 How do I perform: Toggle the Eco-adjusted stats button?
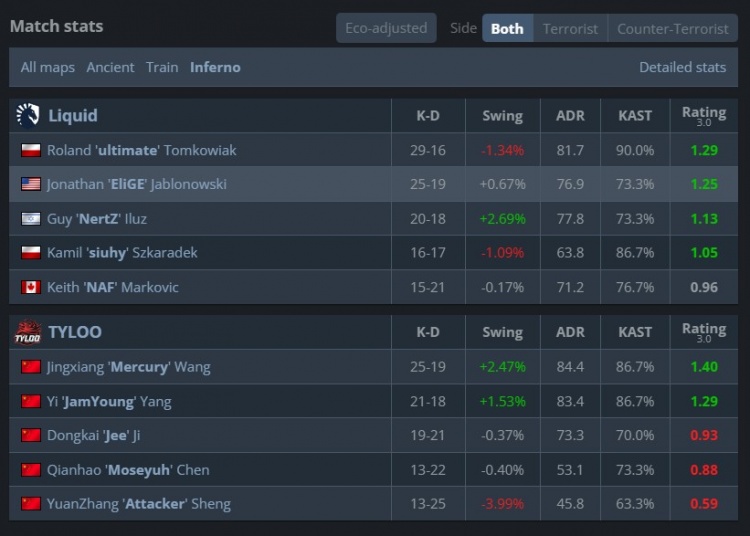386,28
